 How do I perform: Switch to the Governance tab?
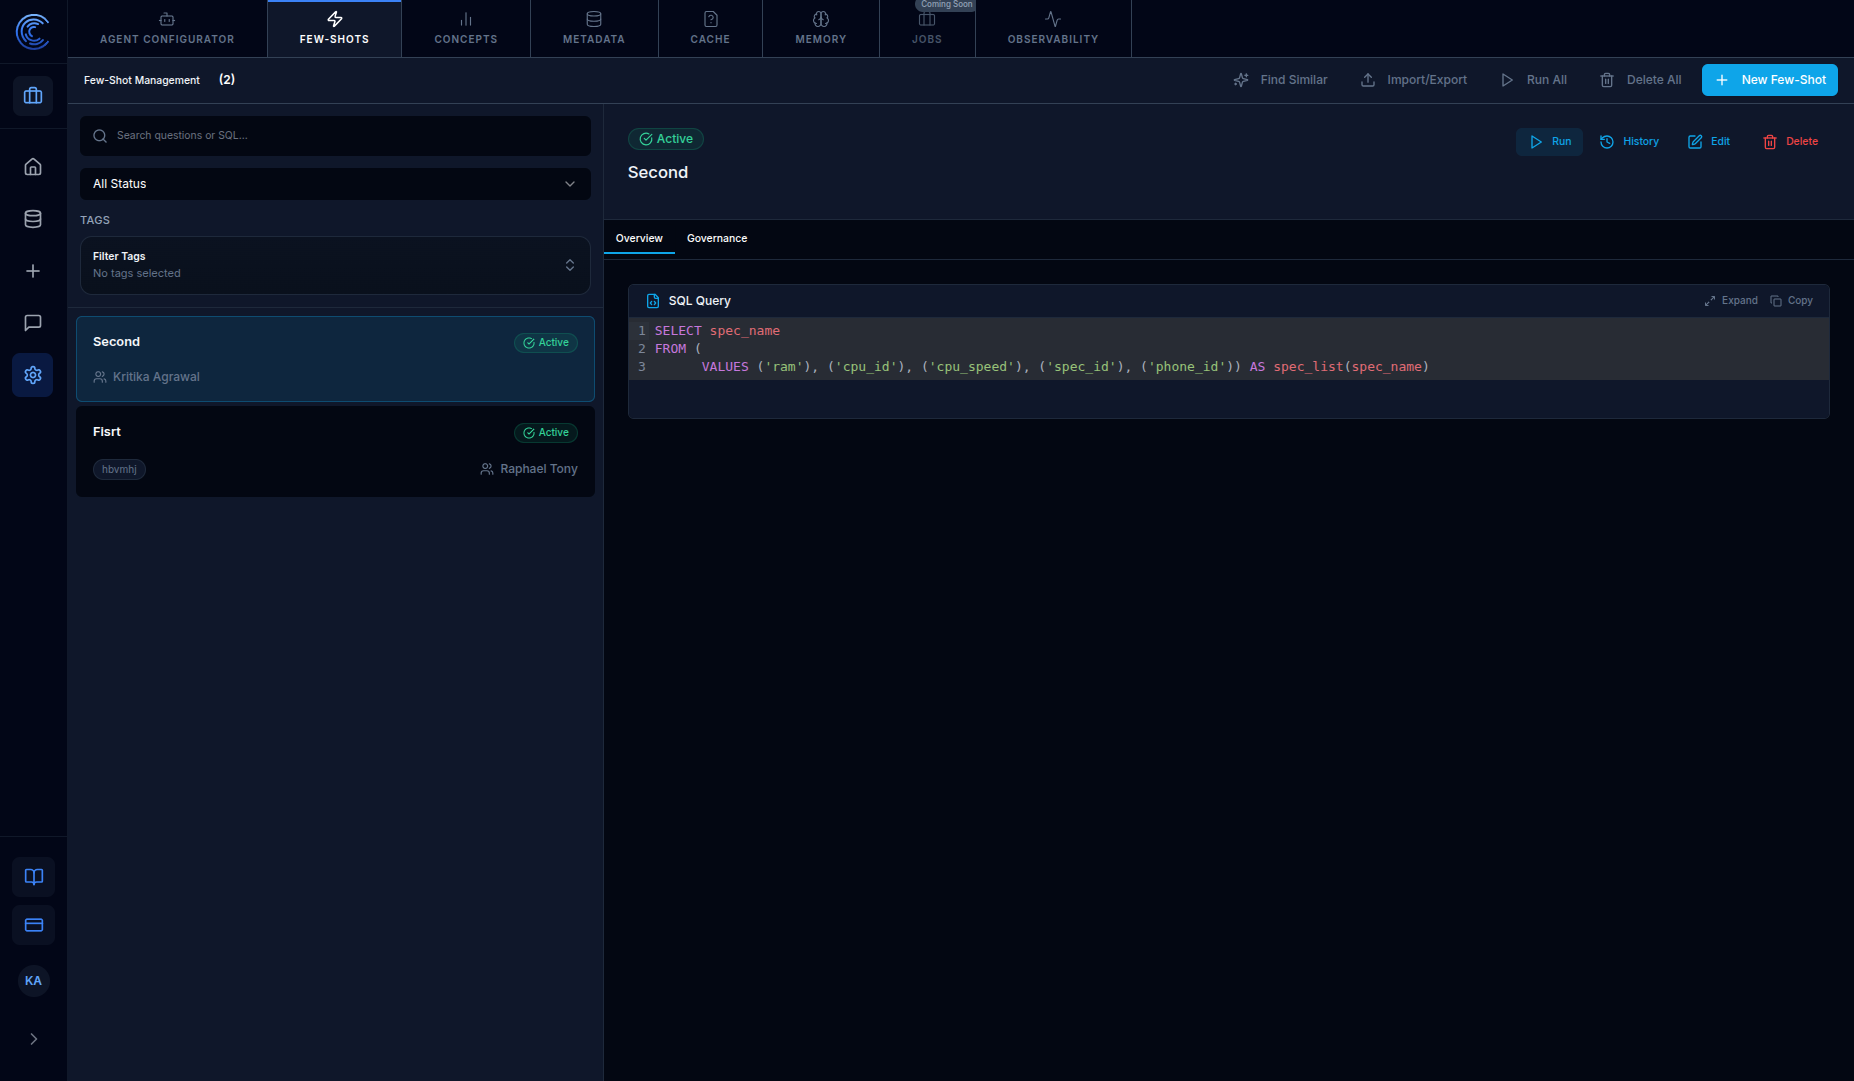pos(717,238)
